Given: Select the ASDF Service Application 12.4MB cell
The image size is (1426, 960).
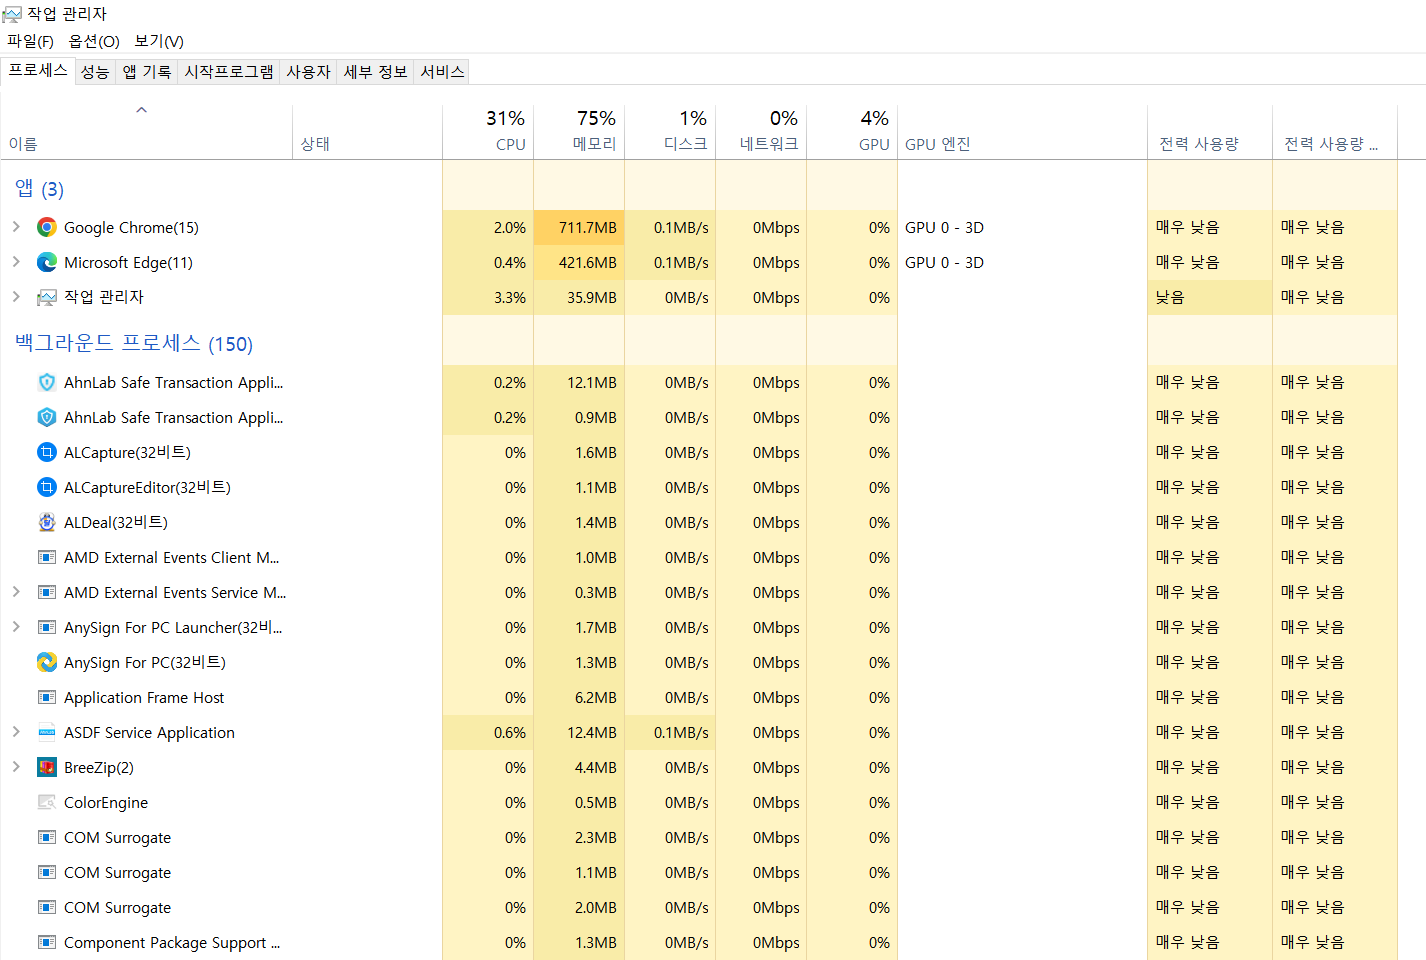Looking at the screenshot, I should coord(579,732).
